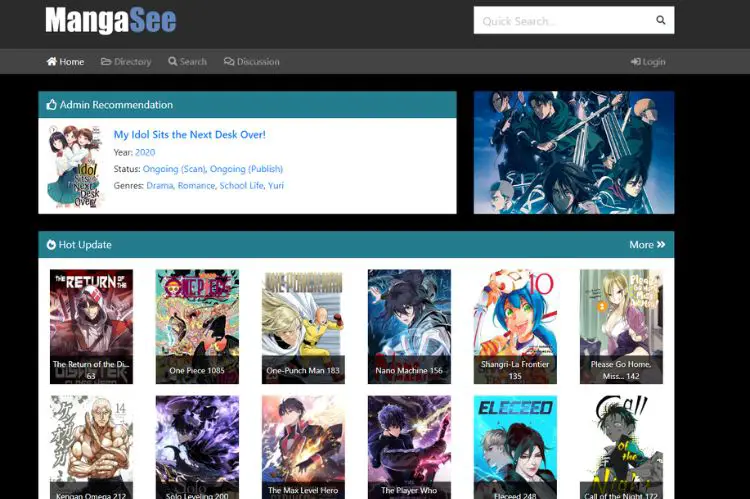This screenshot has width=750, height=499.
Task: Open Solo Leveling 200 cover
Action: pyautogui.click(x=197, y=447)
